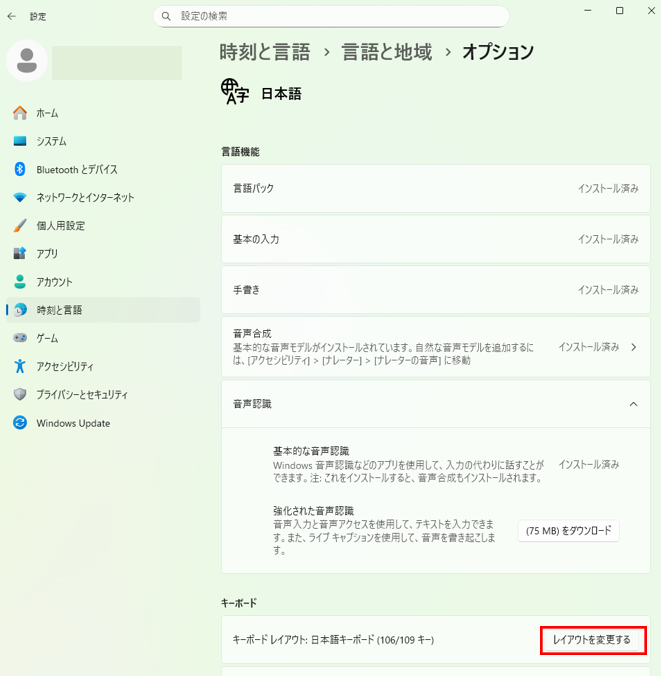Go to 時刻と言語 breadcrumb link
The height and width of the screenshot is (676, 661).
coord(264,52)
